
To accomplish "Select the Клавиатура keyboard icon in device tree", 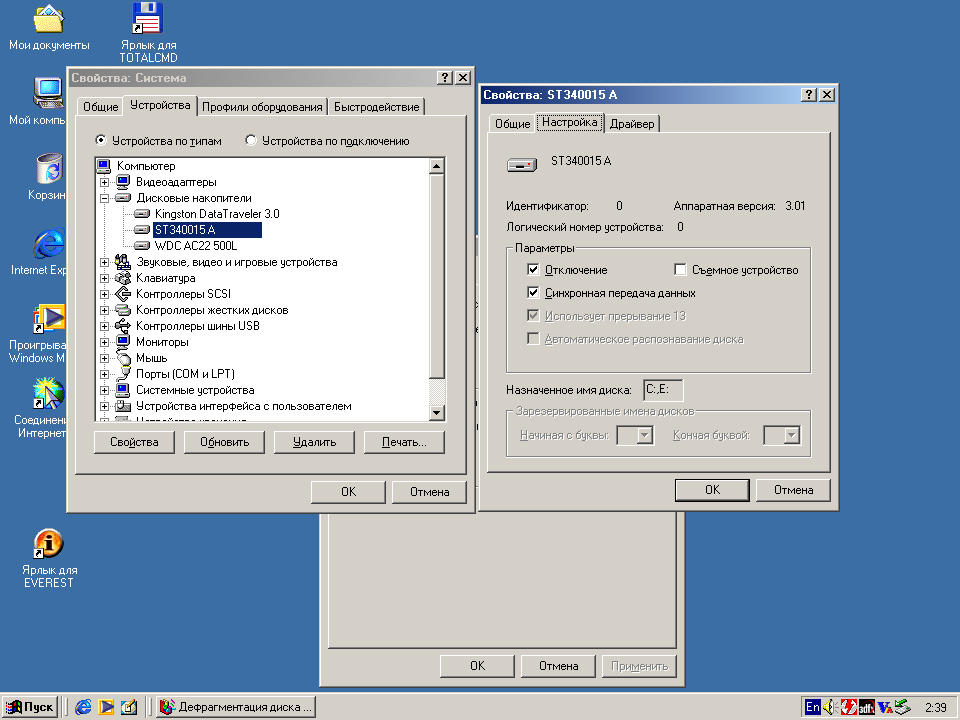I will (122, 278).
